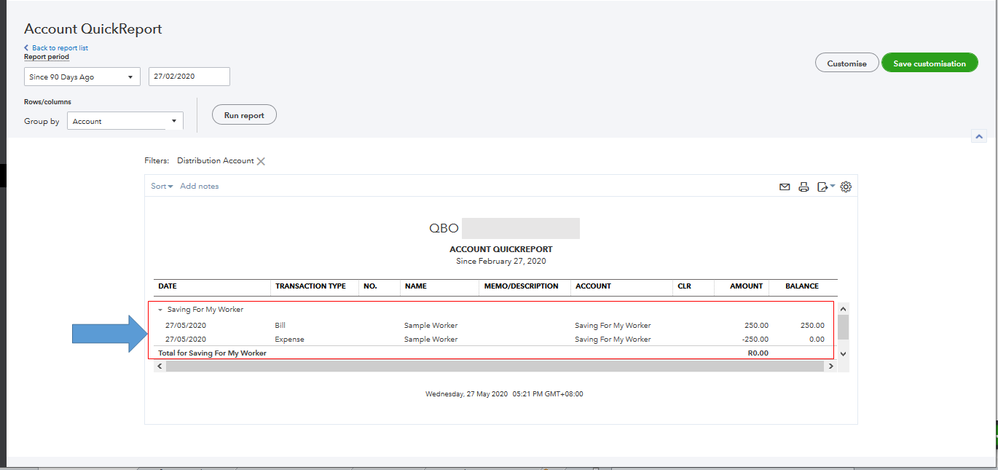Click the Customise button
The height and width of the screenshot is (470, 998).
coord(847,63)
